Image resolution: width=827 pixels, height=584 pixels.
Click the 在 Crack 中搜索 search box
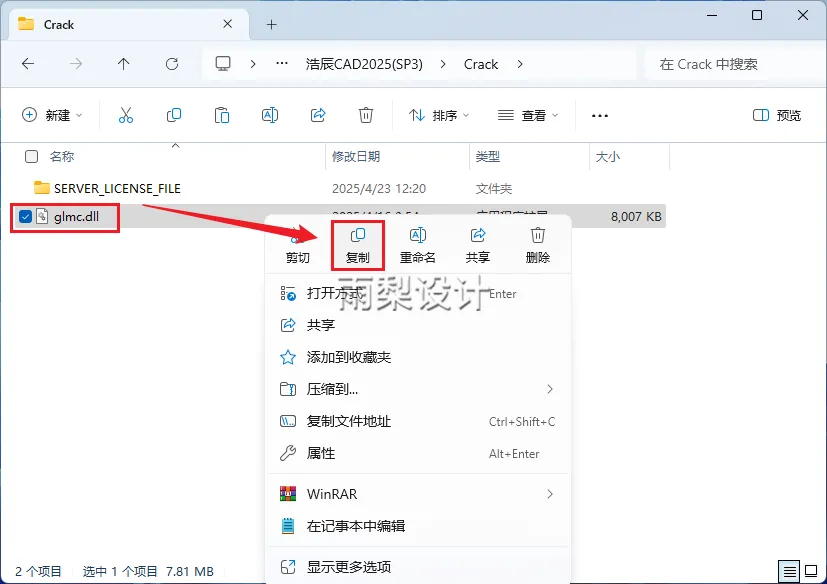point(733,64)
